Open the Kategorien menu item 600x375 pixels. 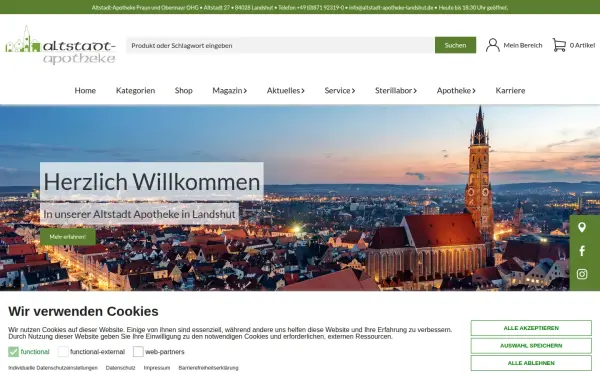pos(135,91)
